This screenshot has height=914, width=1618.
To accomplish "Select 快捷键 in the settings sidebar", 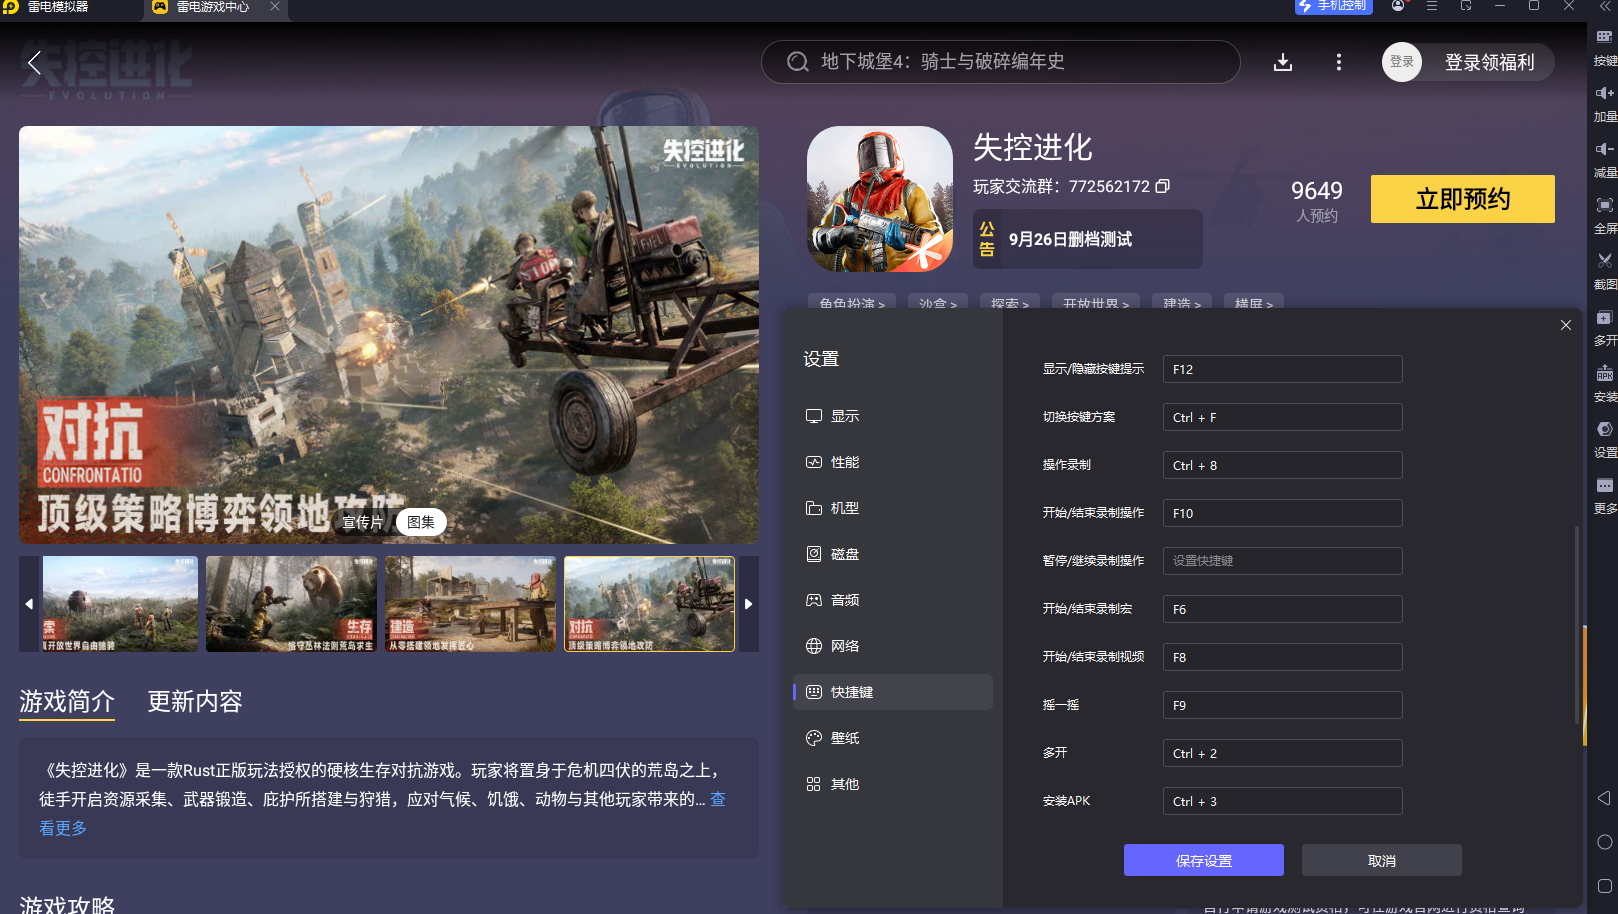I will [893, 692].
